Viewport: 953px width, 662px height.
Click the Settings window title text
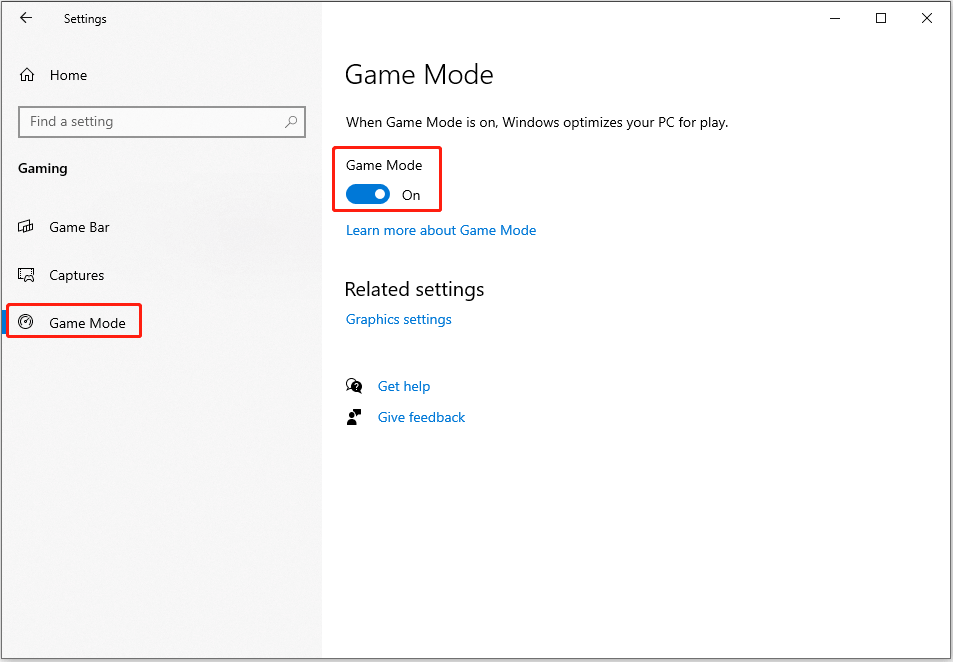tap(85, 19)
